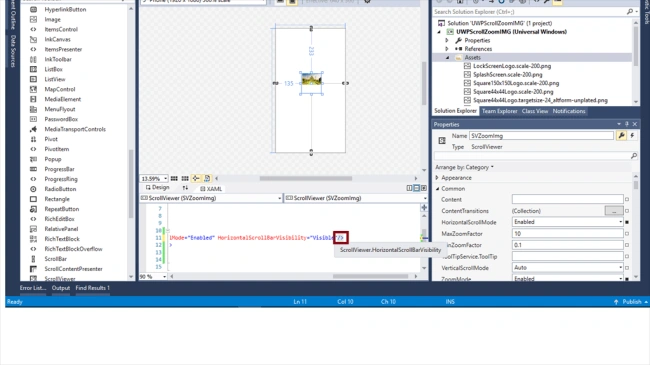
Task: Click the Properties search magnifier icon
Action: click(x=634, y=156)
